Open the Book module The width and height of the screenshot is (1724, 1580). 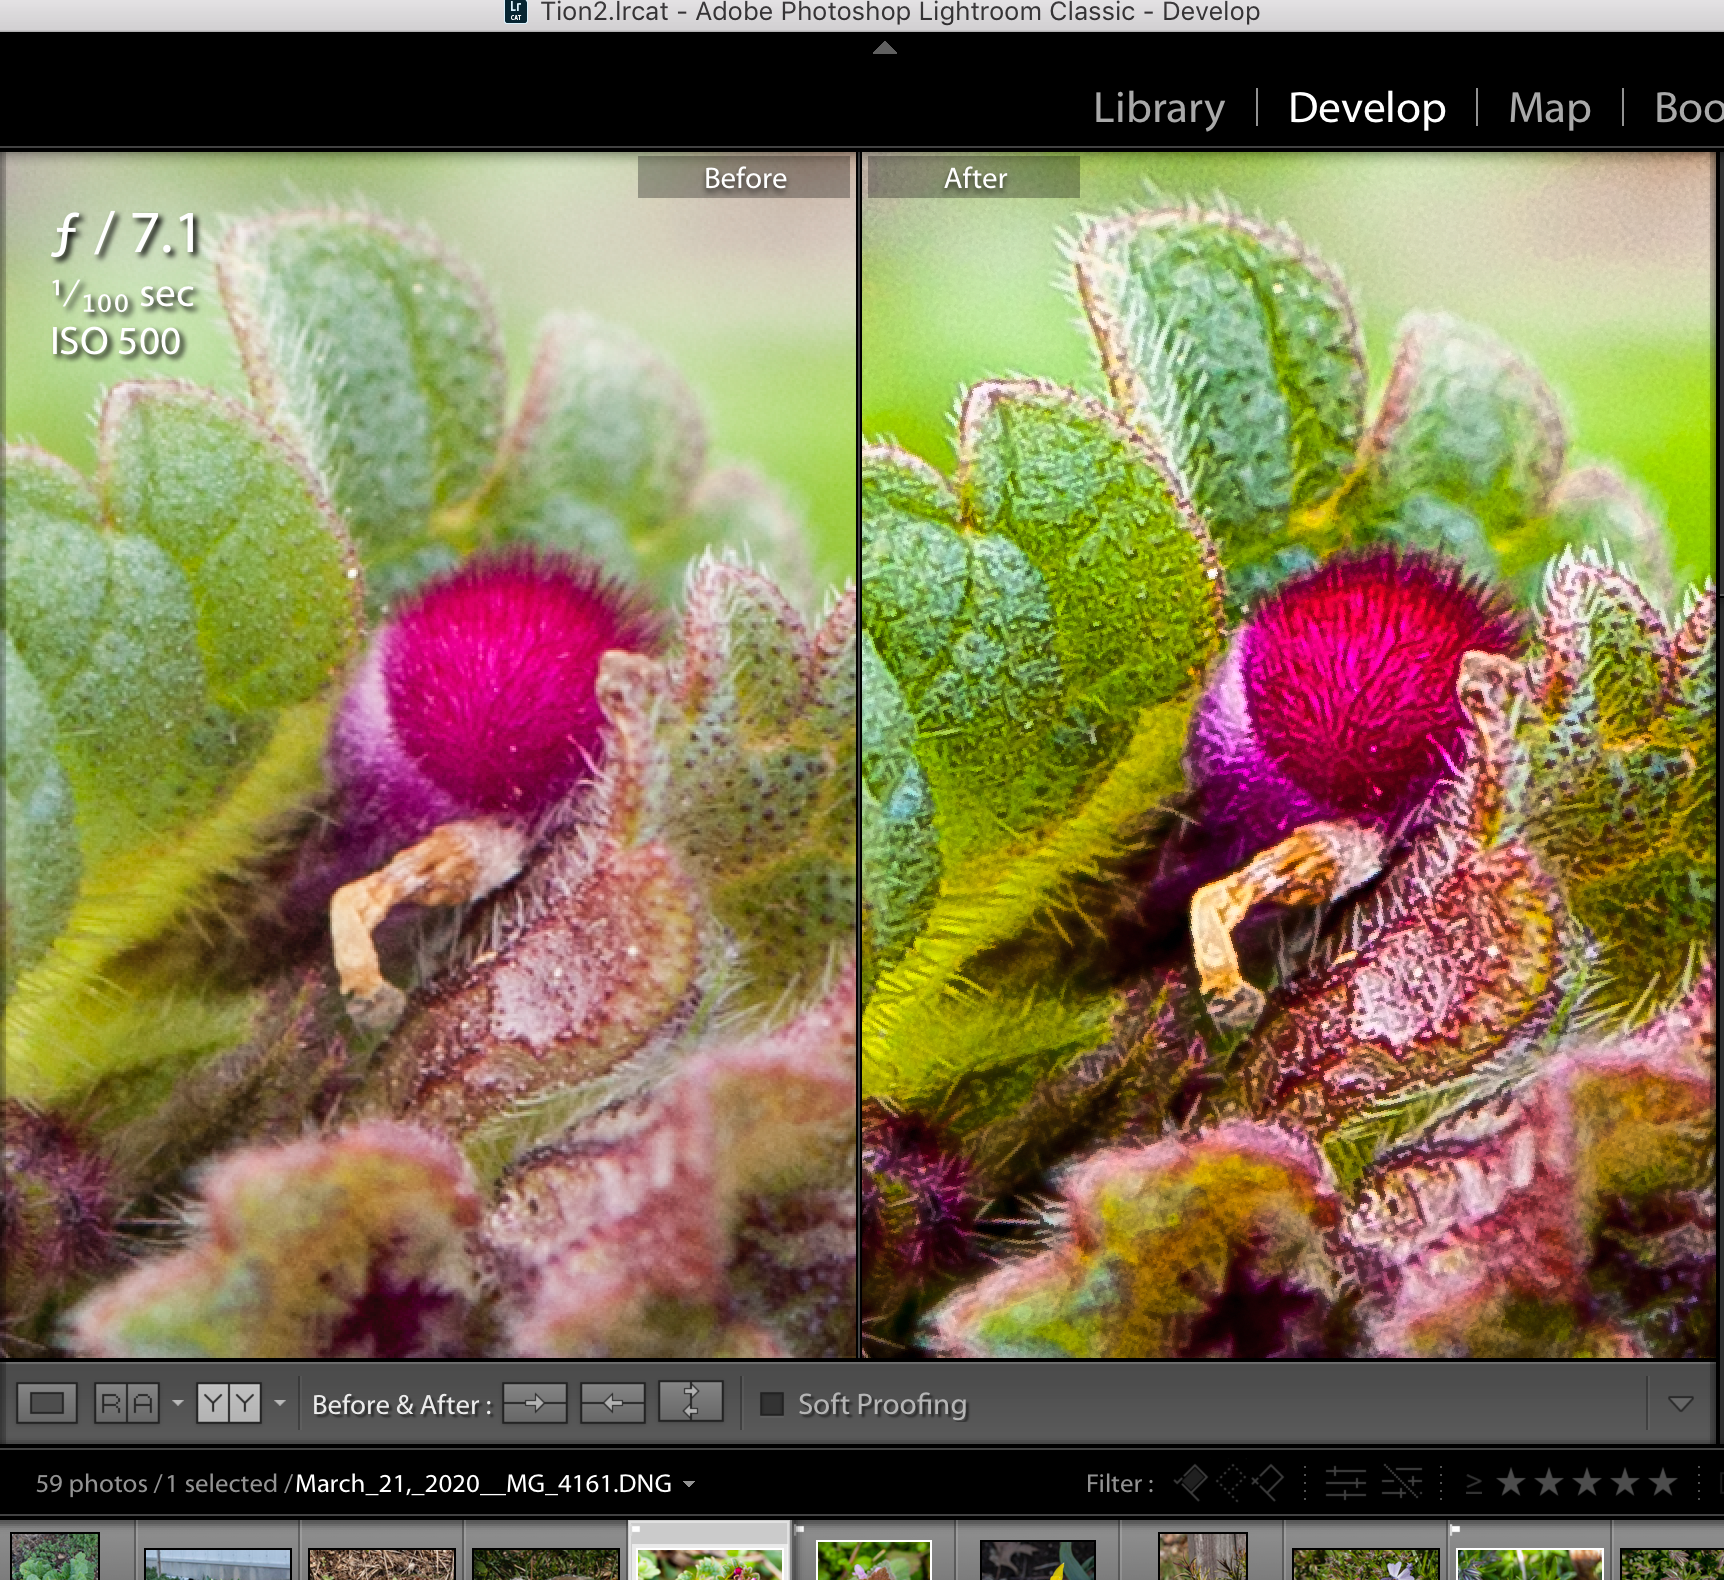click(x=1688, y=108)
